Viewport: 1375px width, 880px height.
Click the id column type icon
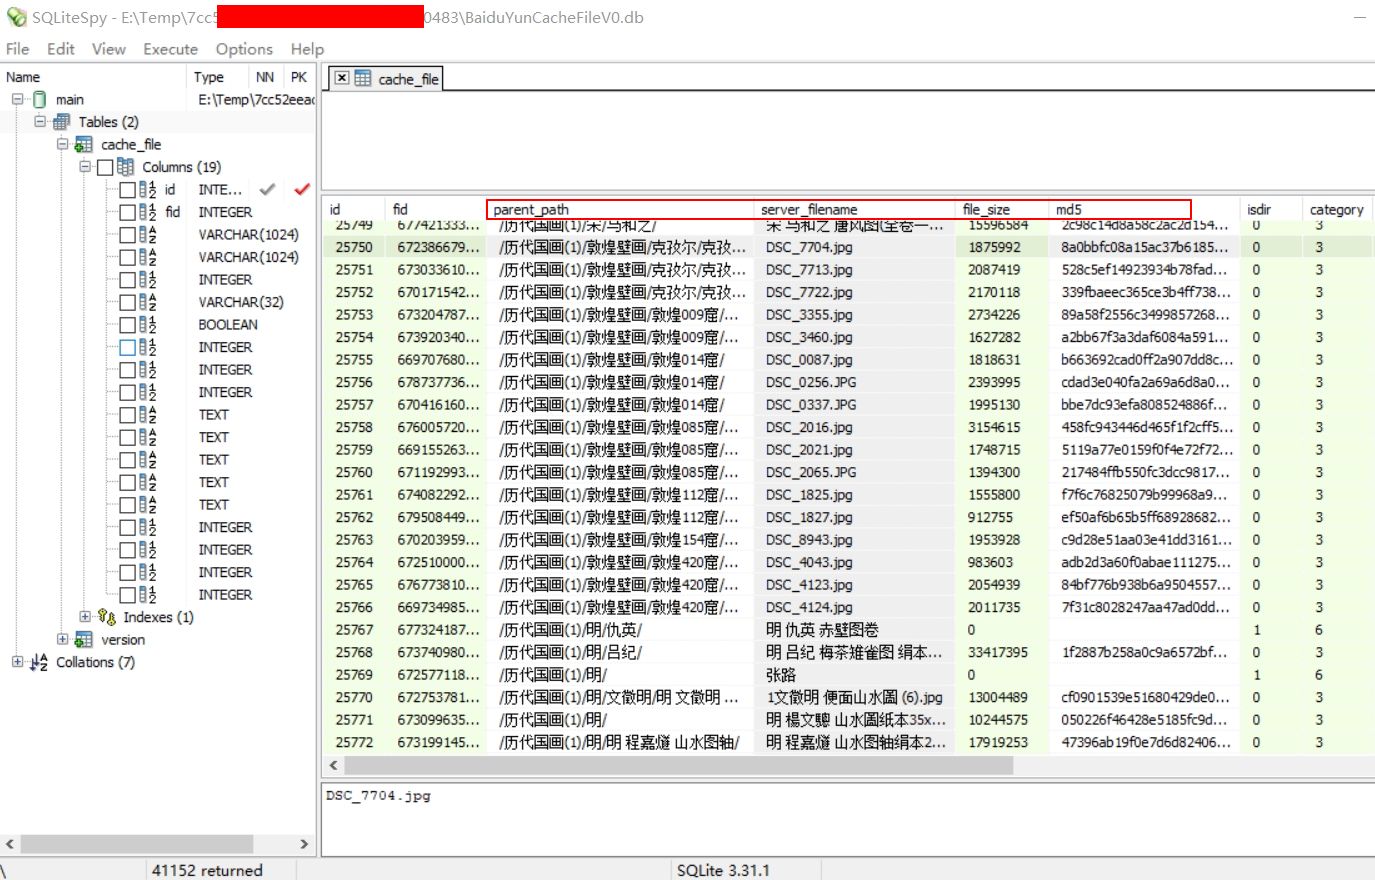tap(148, 190)
